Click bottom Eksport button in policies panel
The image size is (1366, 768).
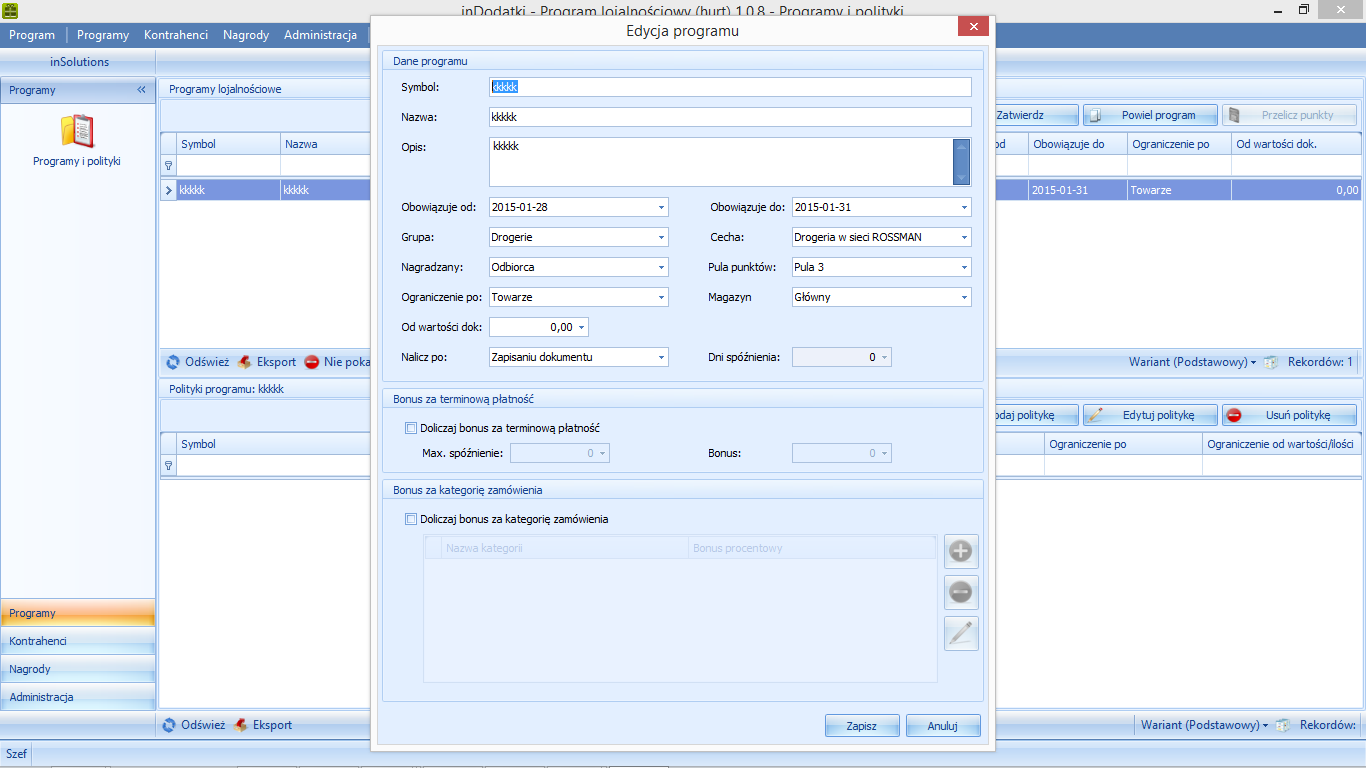[263, 725]
